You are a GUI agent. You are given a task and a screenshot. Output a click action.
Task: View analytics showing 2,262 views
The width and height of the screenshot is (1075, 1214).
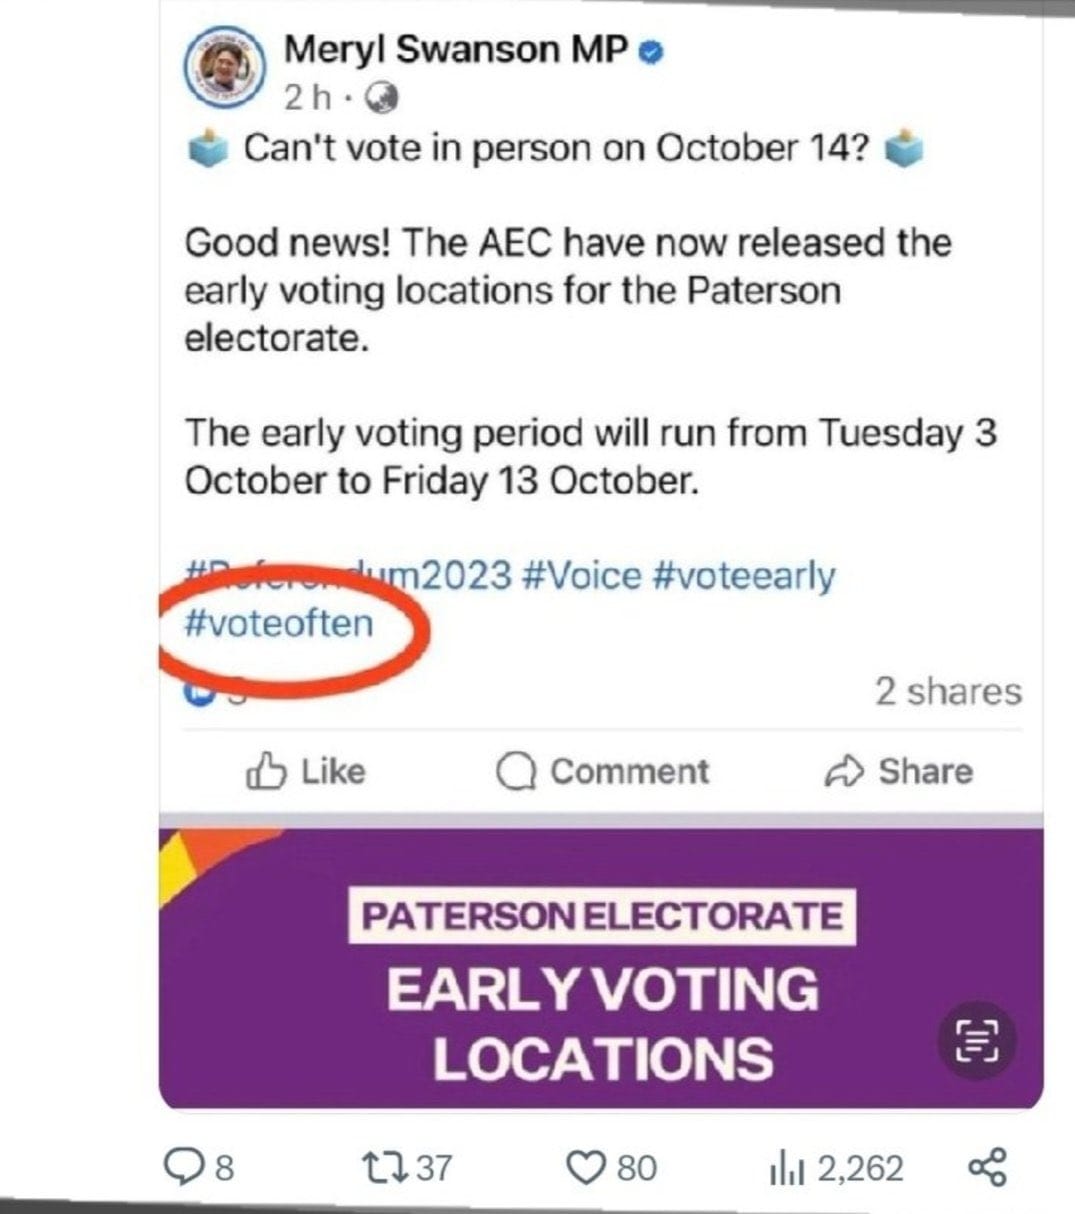pyautogui.click(x=836, y=1167)
